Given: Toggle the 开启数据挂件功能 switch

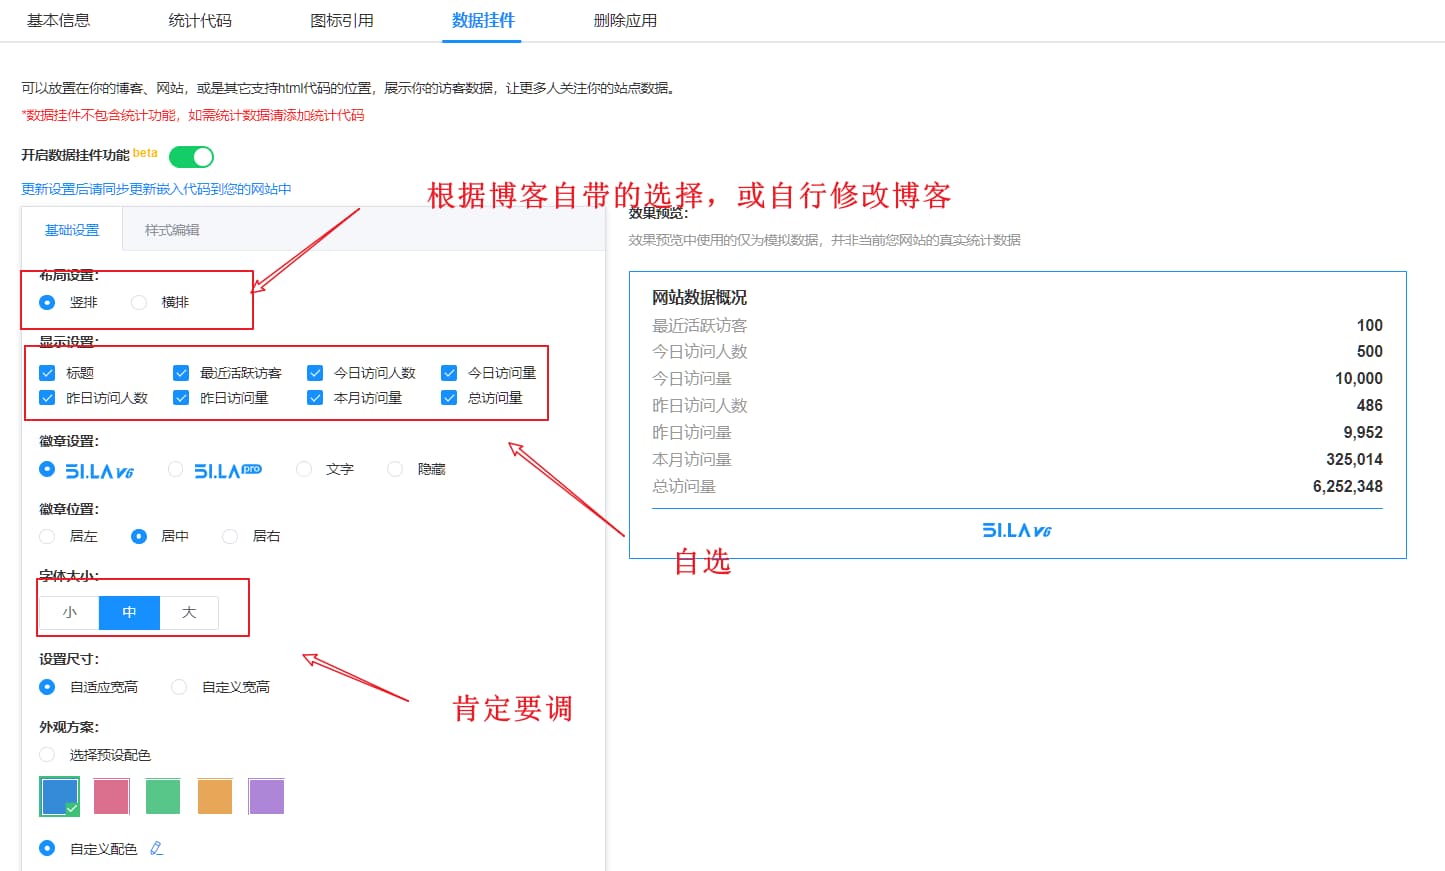Looking at the screenshot, I should click(191, 157).
